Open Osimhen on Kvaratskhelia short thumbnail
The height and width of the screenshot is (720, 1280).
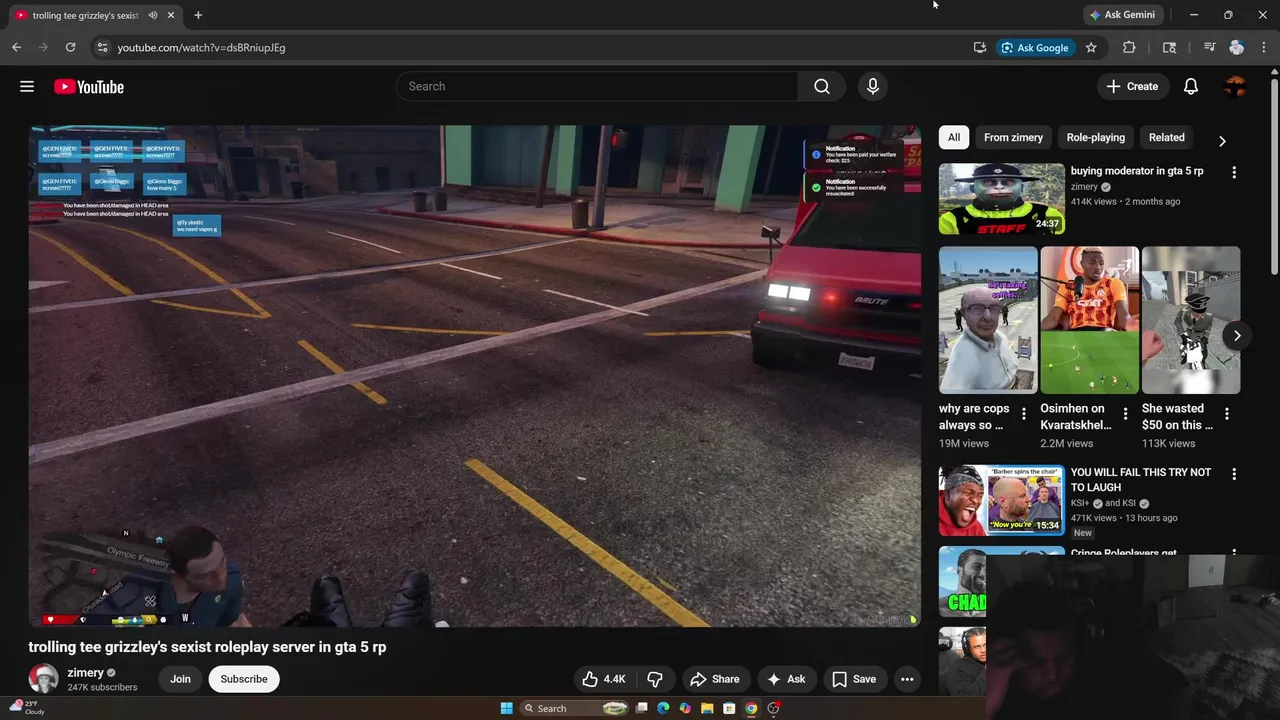point(1090,320)
